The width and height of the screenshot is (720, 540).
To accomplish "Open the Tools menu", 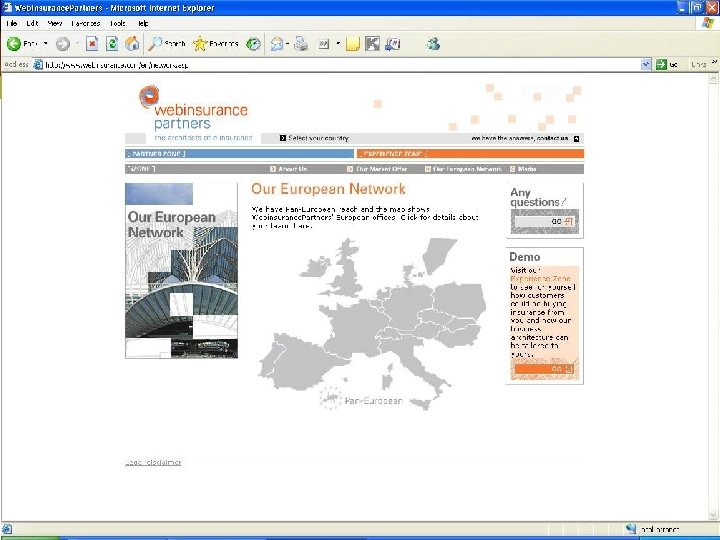I will [x=118, y=23].
